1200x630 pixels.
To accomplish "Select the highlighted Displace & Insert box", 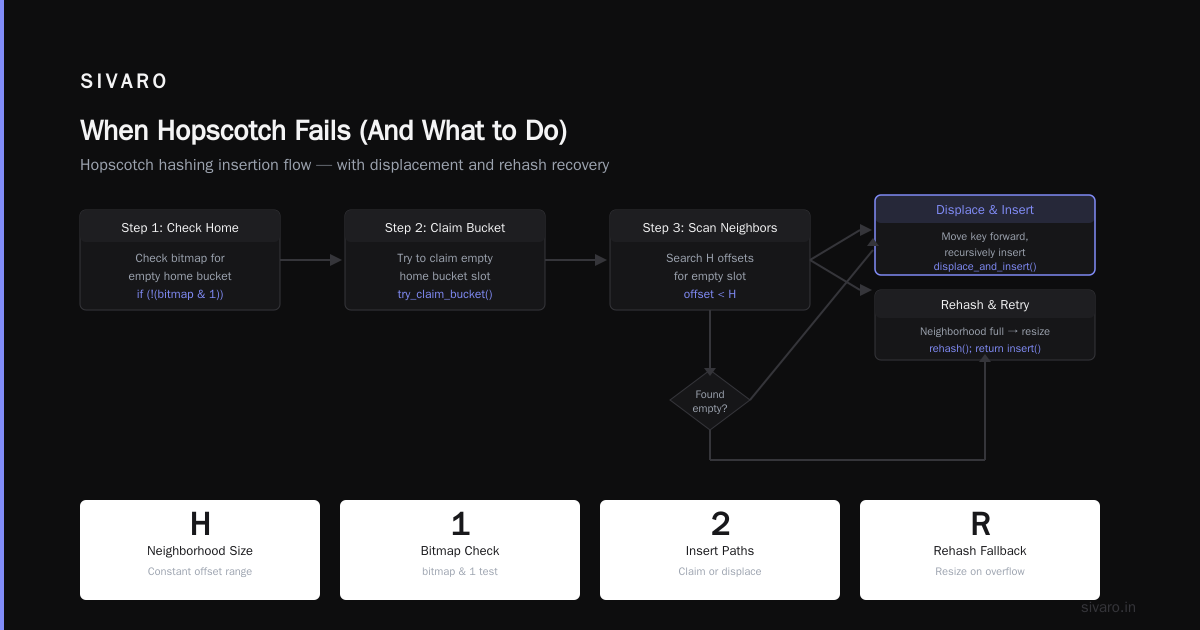I will (x=985, y=235).
